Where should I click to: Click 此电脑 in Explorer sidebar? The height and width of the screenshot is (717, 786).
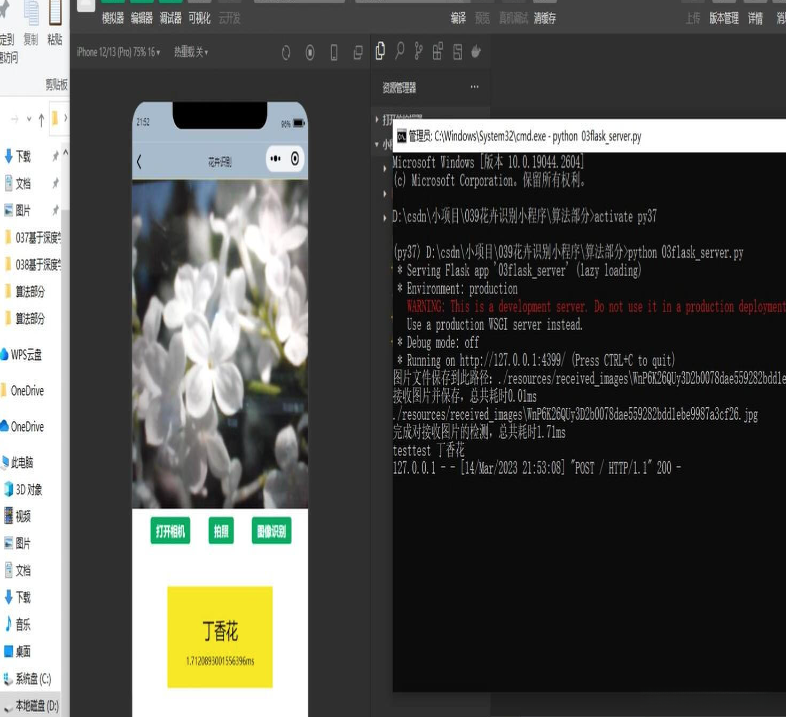point(18,462)
